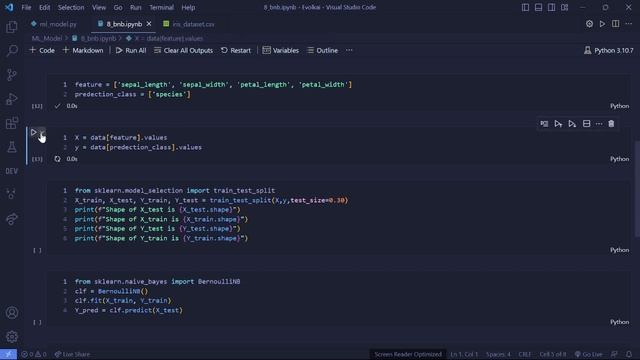Toggle secondary side bar layout icon

pyautogui.click(x=551, y=7)
